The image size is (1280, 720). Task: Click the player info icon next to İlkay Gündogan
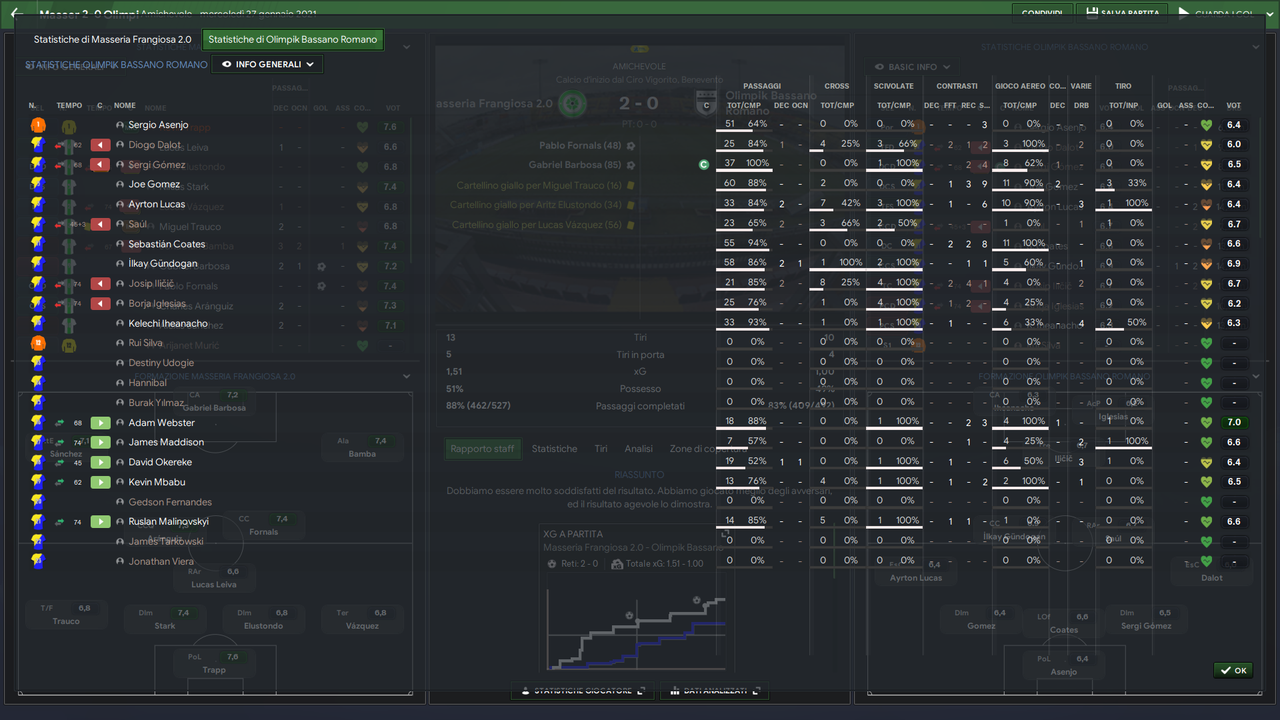point(120,264)
